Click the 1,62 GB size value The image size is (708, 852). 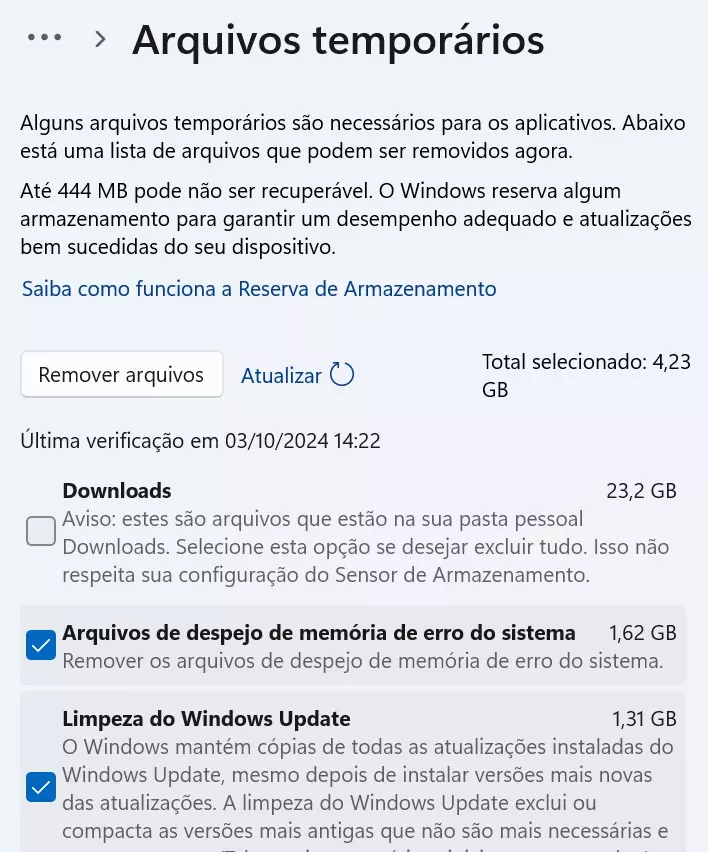643,632
